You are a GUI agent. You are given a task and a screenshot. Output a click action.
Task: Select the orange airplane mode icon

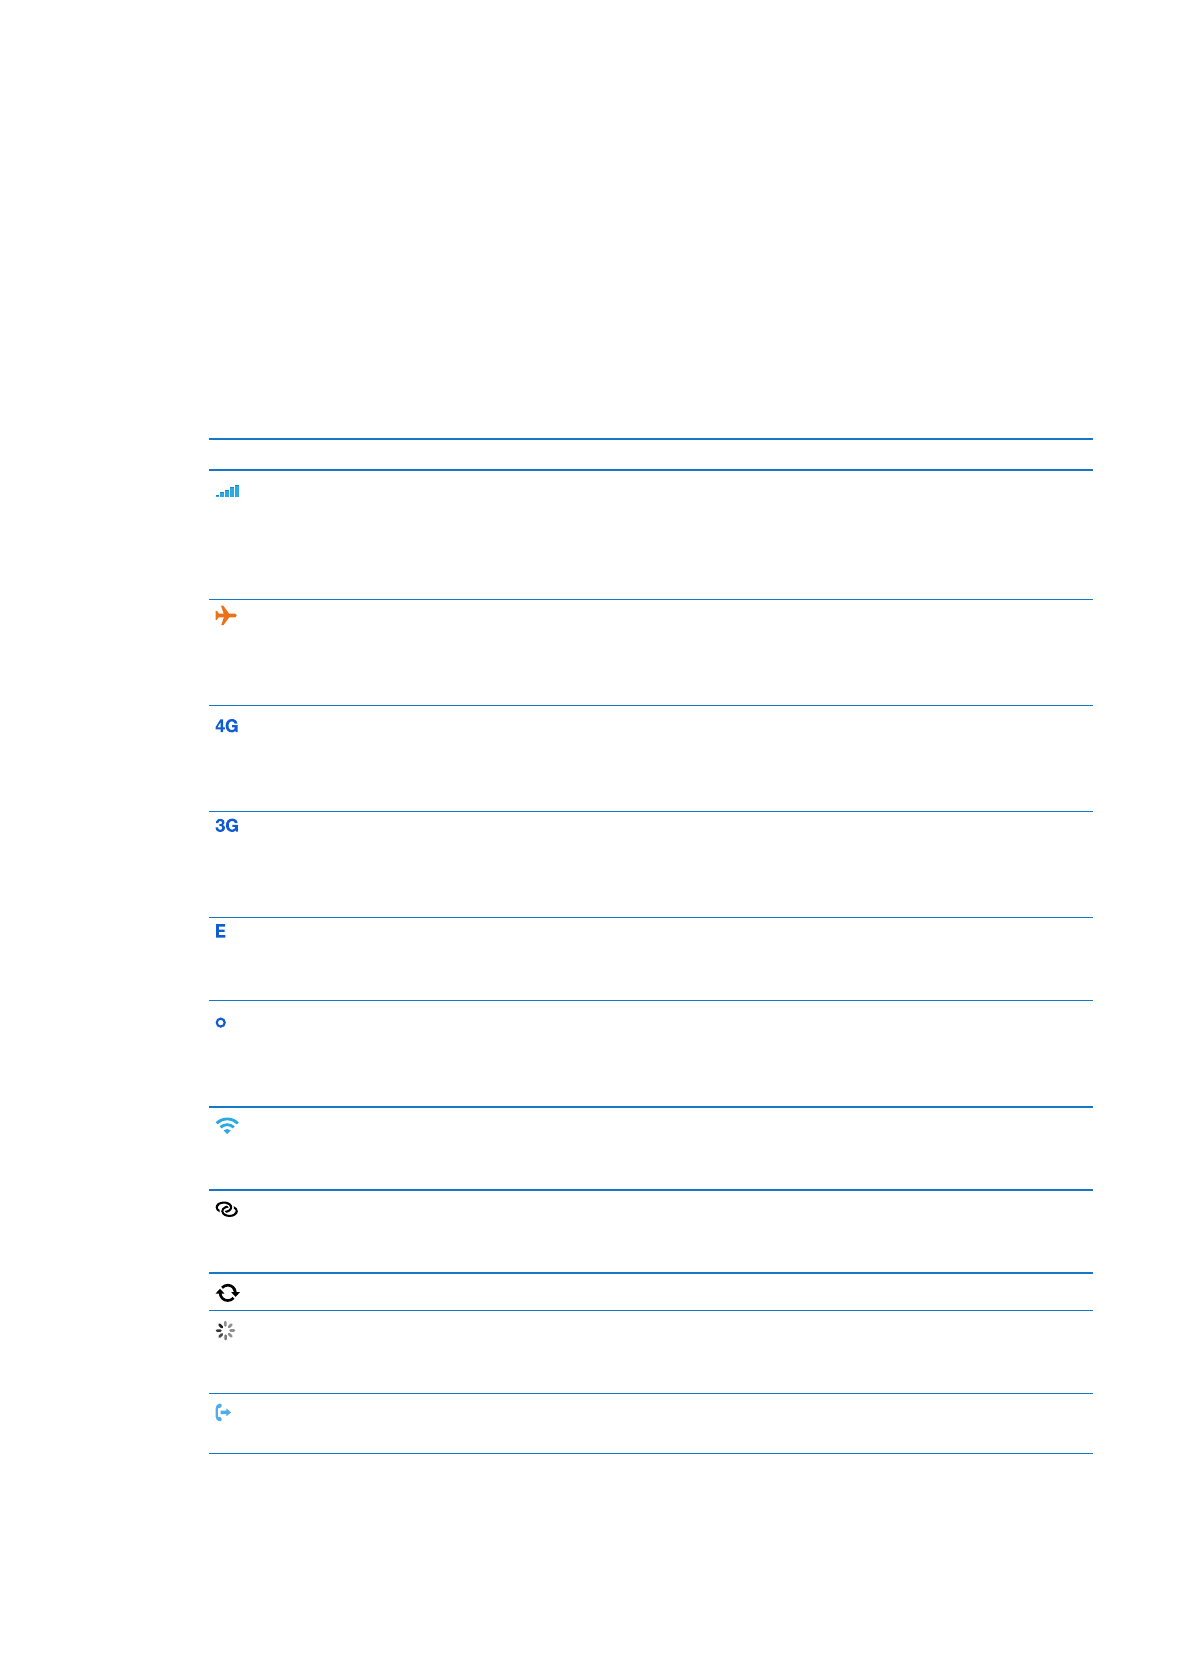(x=226, y=615)
